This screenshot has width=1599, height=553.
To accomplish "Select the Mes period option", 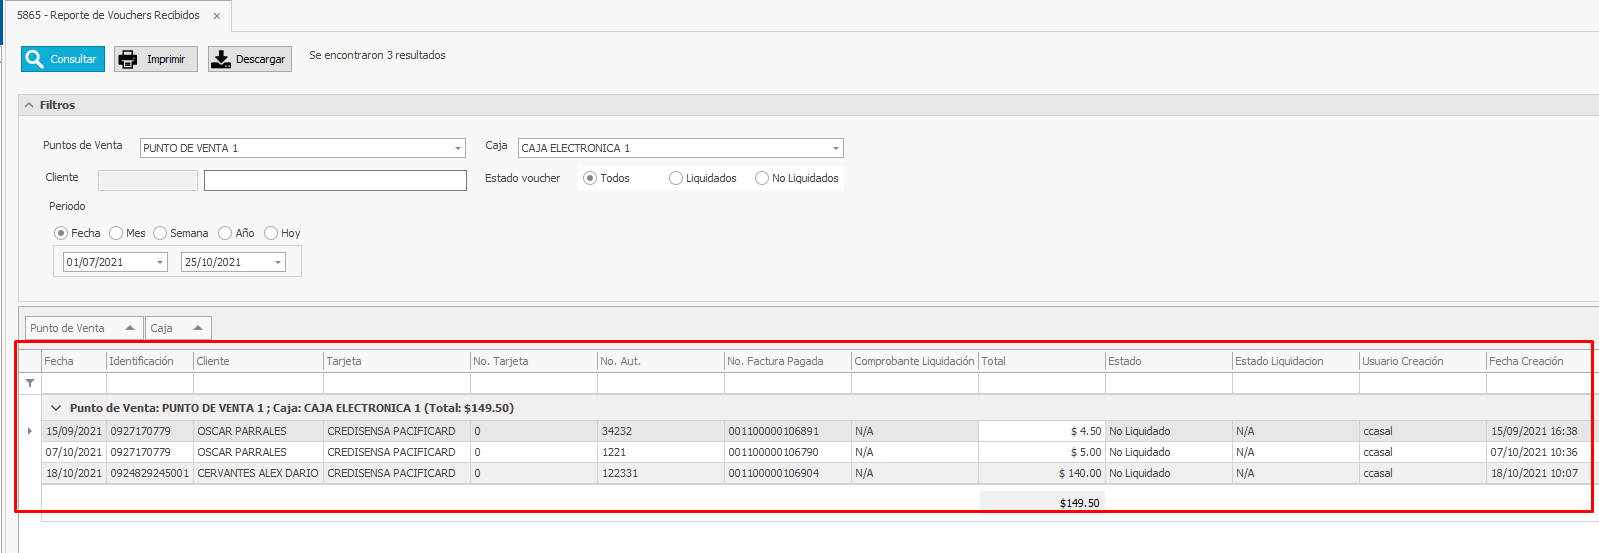I will (116, 233).
